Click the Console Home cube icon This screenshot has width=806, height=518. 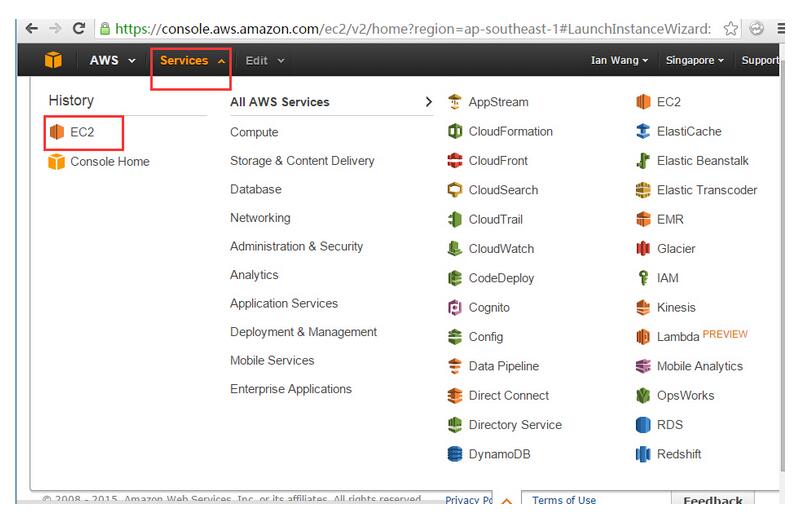point(57,161)
